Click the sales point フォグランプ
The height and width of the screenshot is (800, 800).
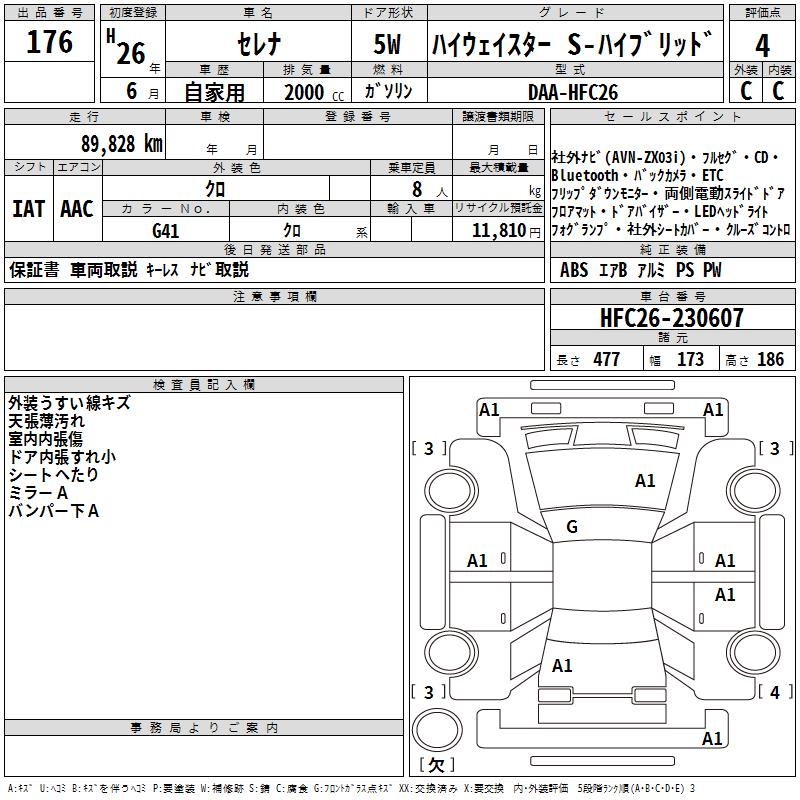click(x=580, y=230)
